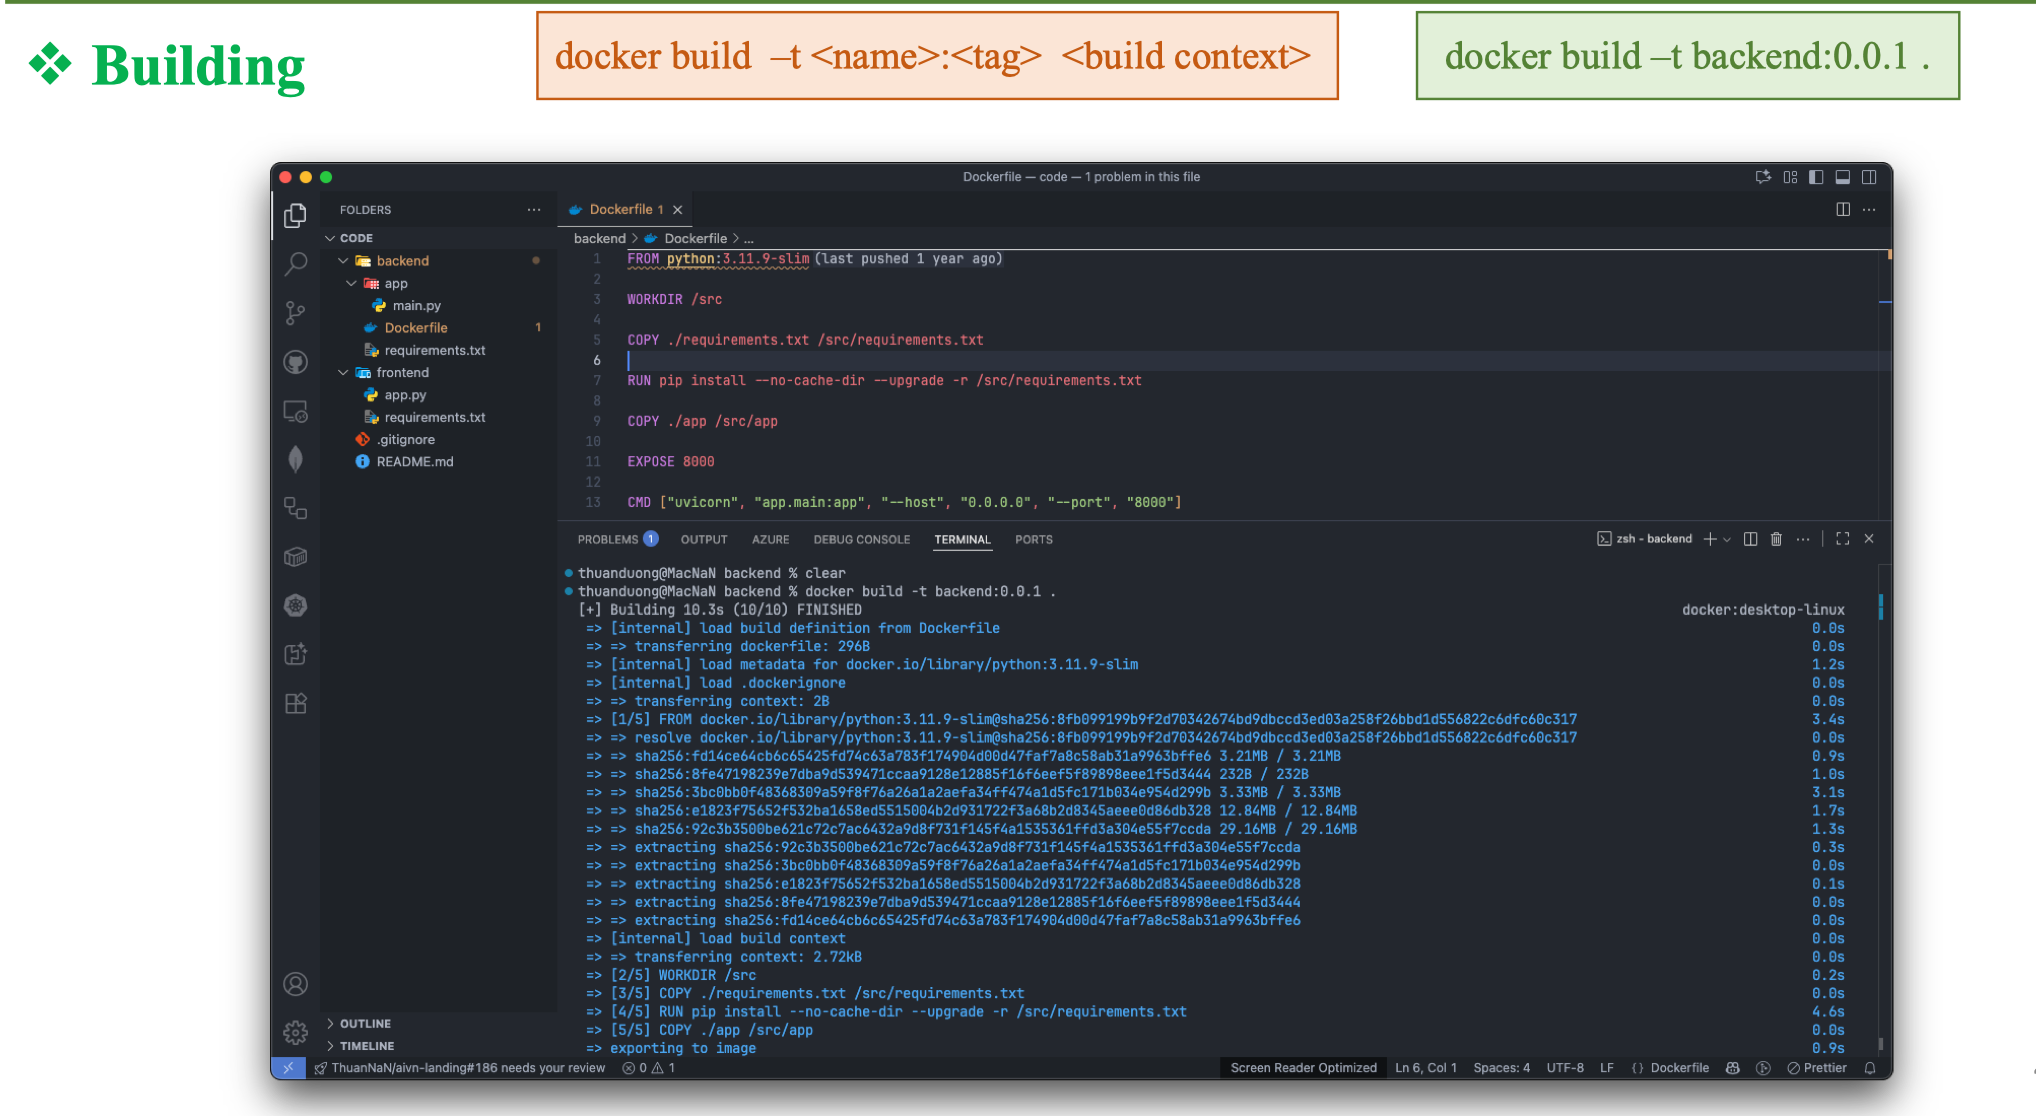This screenshot has height=1116, width=2036.
Task: Split the editor right icon
Action: tap(1843, 209)
